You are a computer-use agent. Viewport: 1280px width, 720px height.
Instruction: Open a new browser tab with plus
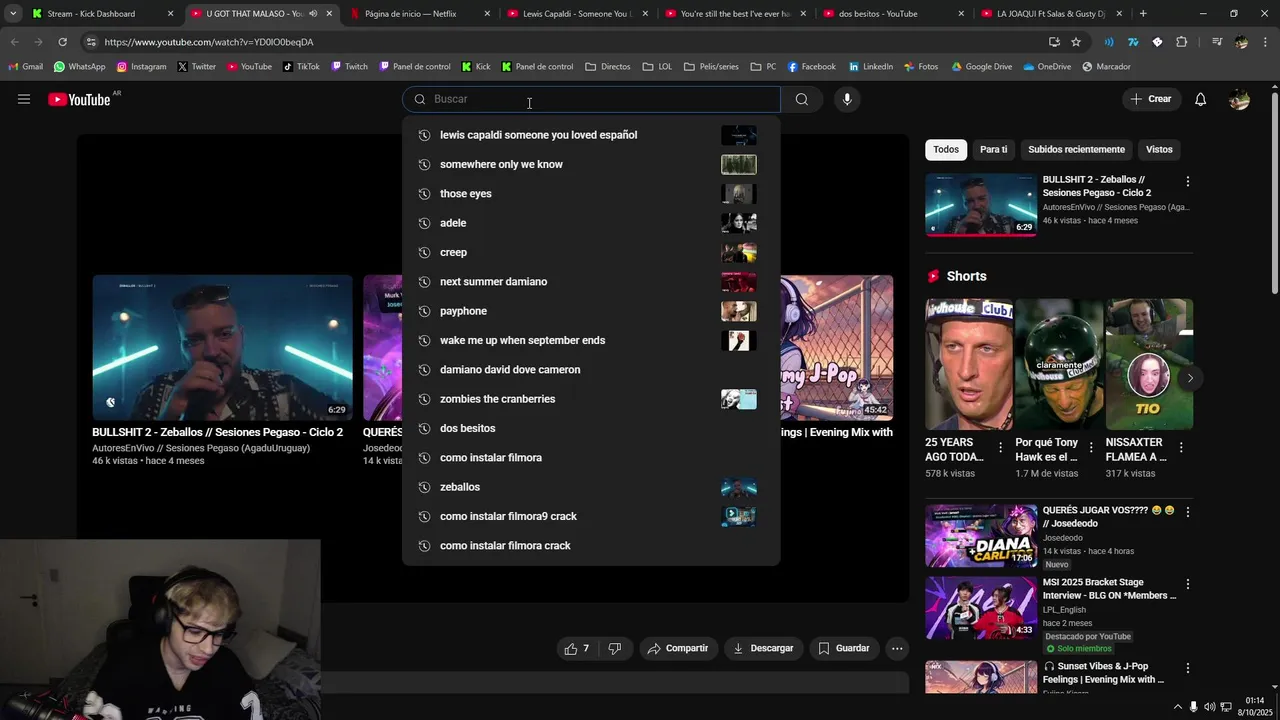pos(1143,14)
